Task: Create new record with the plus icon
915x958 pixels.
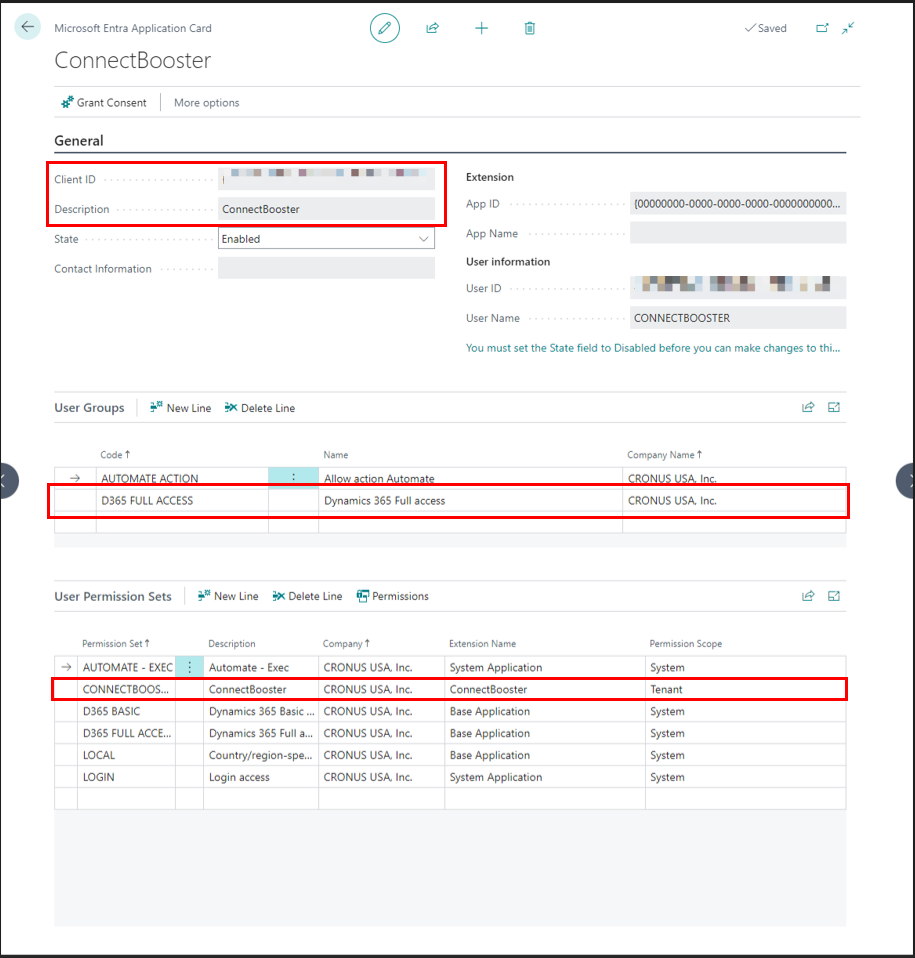Action: (x=481, y=28)
